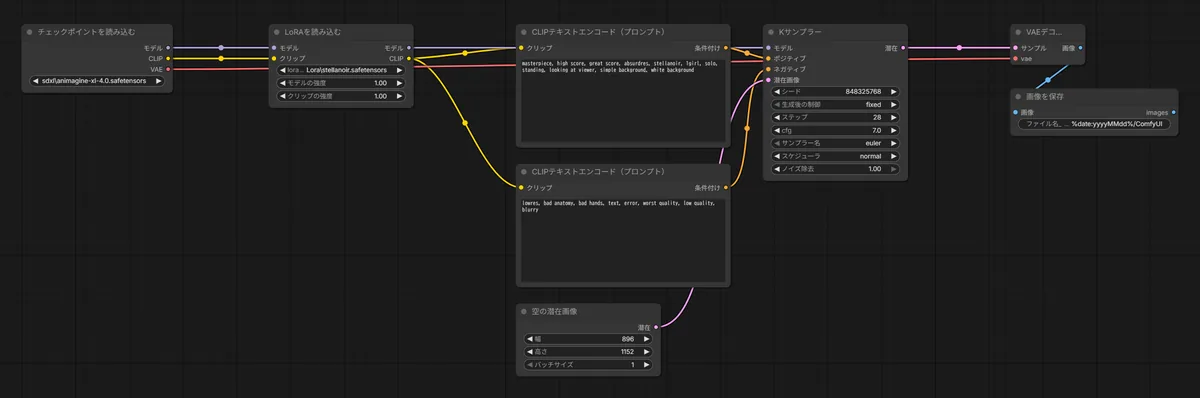Click the モデル output socket on LoRA loader
Screen dimensions: 1200x398
click(410, 47)
